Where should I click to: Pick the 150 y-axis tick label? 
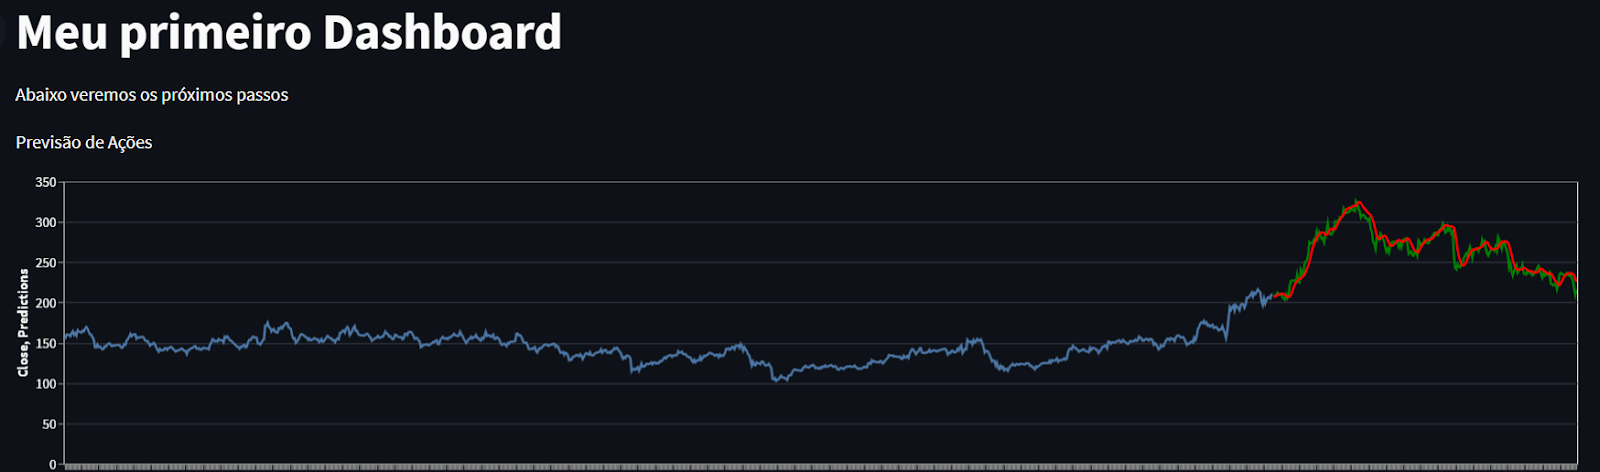point(46,344)
